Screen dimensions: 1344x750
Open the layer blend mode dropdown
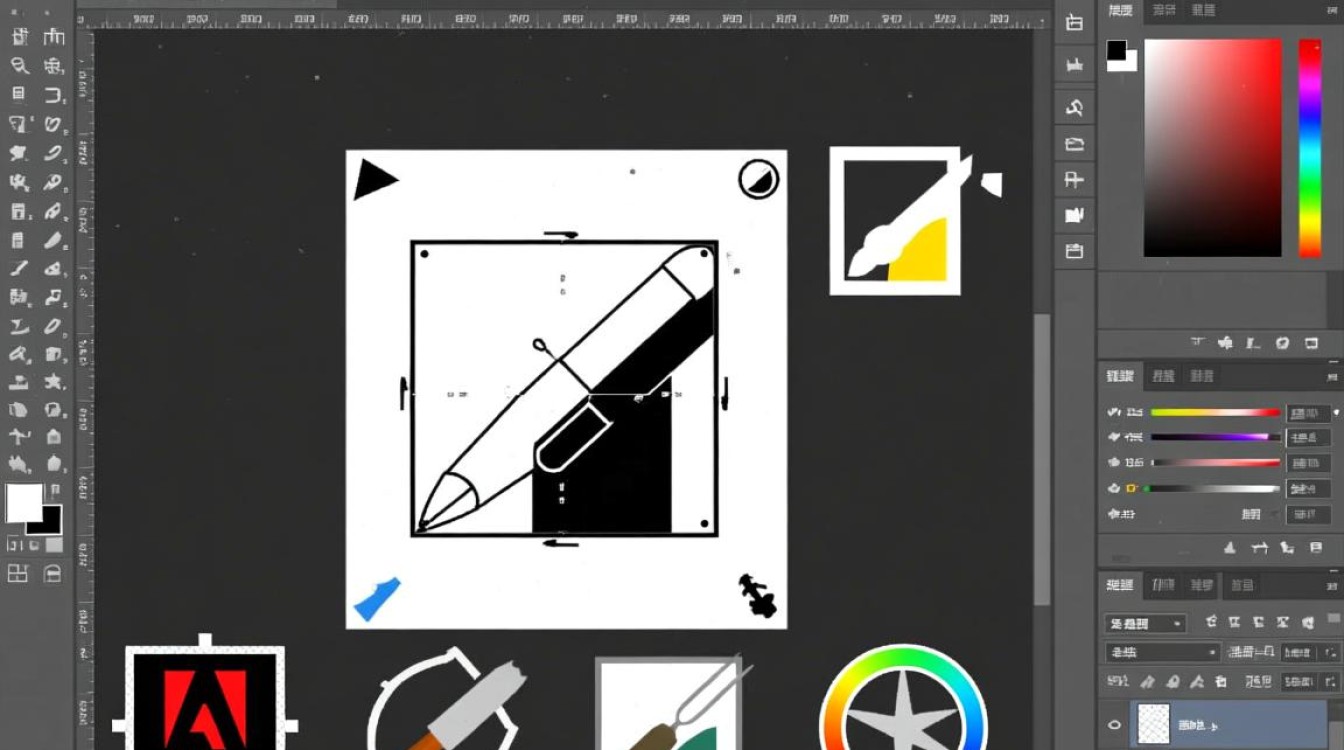(x=1162, y=652)
